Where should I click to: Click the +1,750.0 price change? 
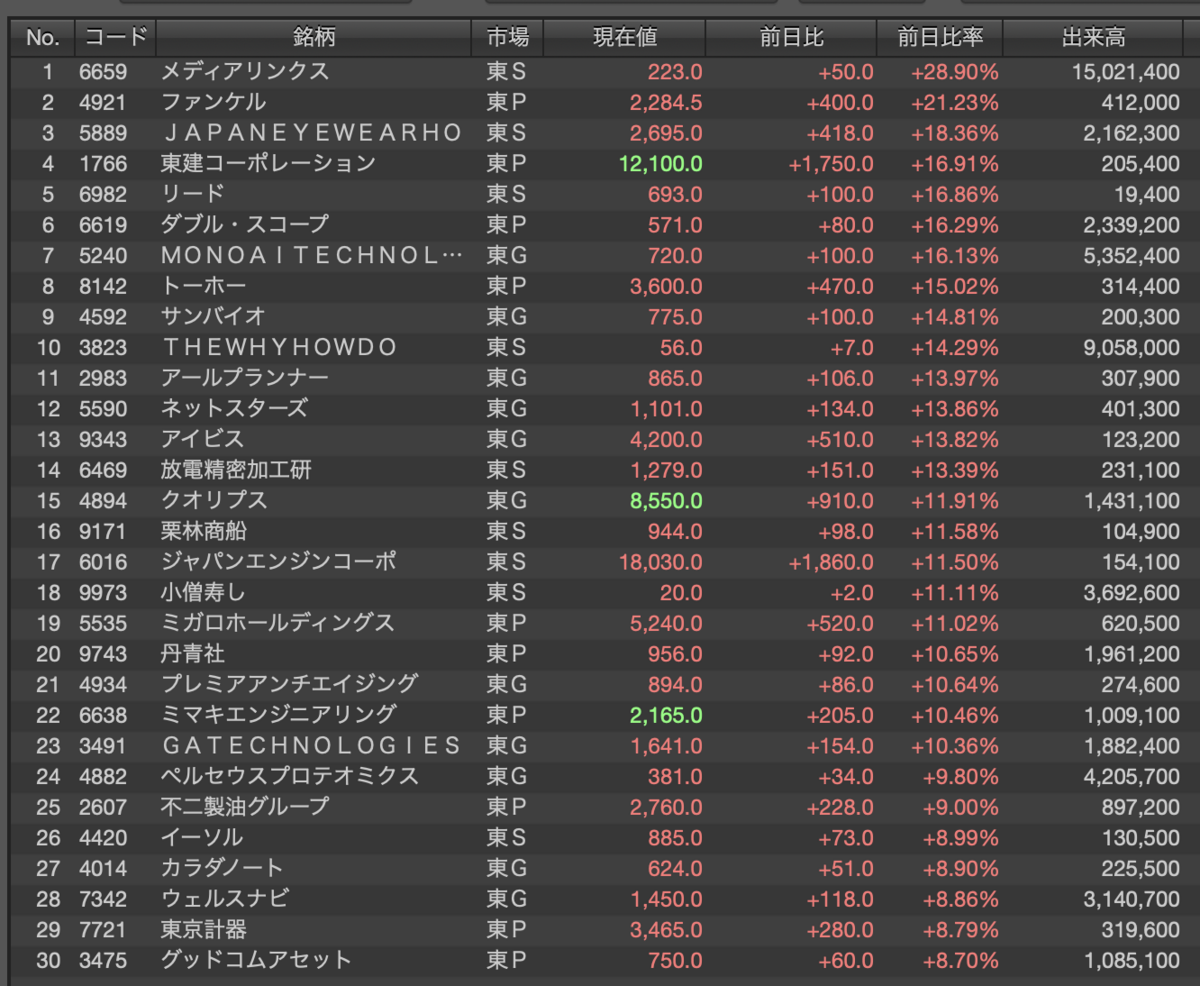pos(830,163)
